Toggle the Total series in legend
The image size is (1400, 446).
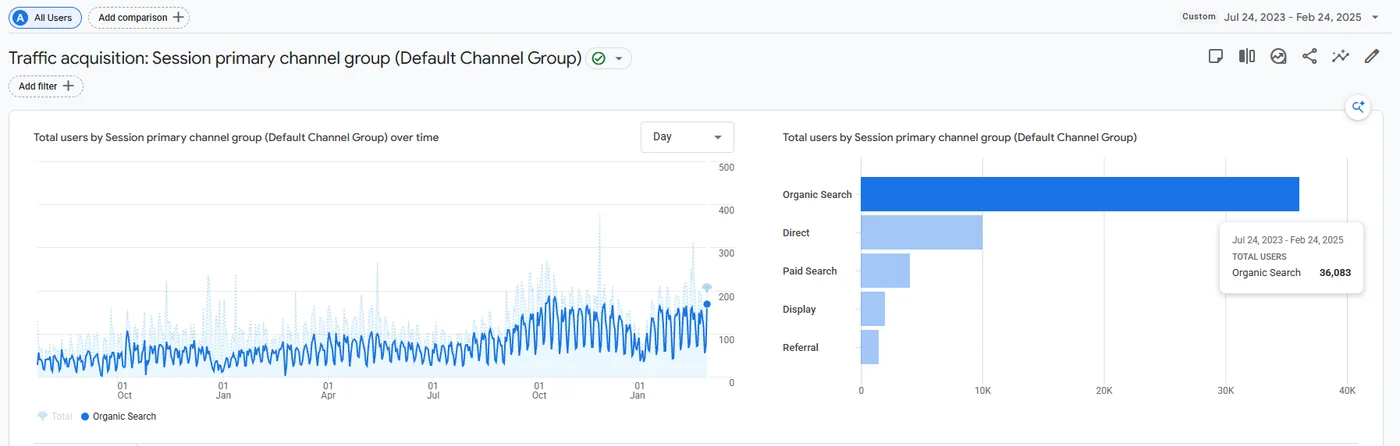(57, 416)
